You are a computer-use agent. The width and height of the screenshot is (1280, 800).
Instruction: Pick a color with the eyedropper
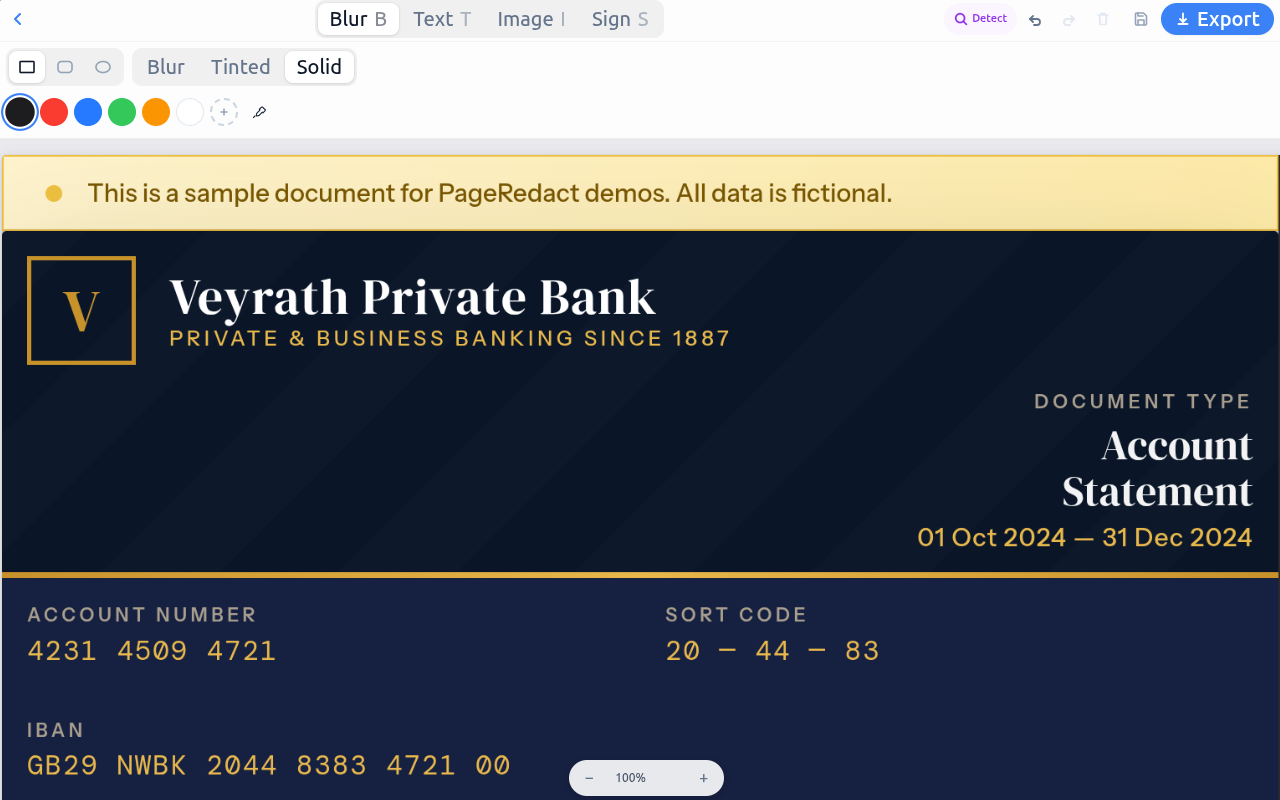[260, 112]
